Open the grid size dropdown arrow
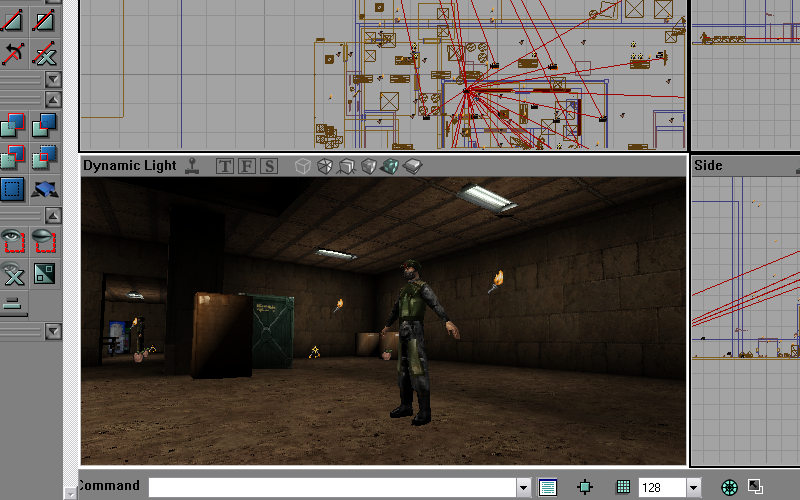This screenshot has height=500, width=800. [x=693, y=488]
